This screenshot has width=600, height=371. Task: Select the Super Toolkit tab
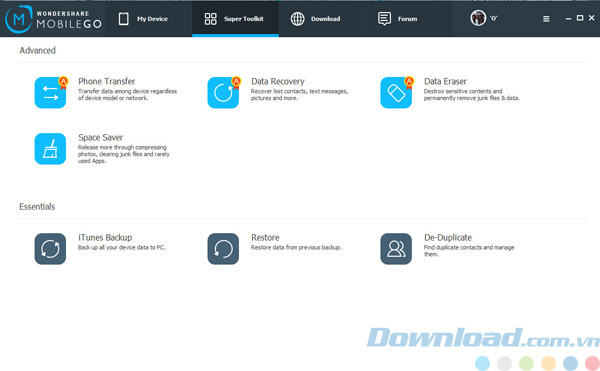tap(235, 19)
